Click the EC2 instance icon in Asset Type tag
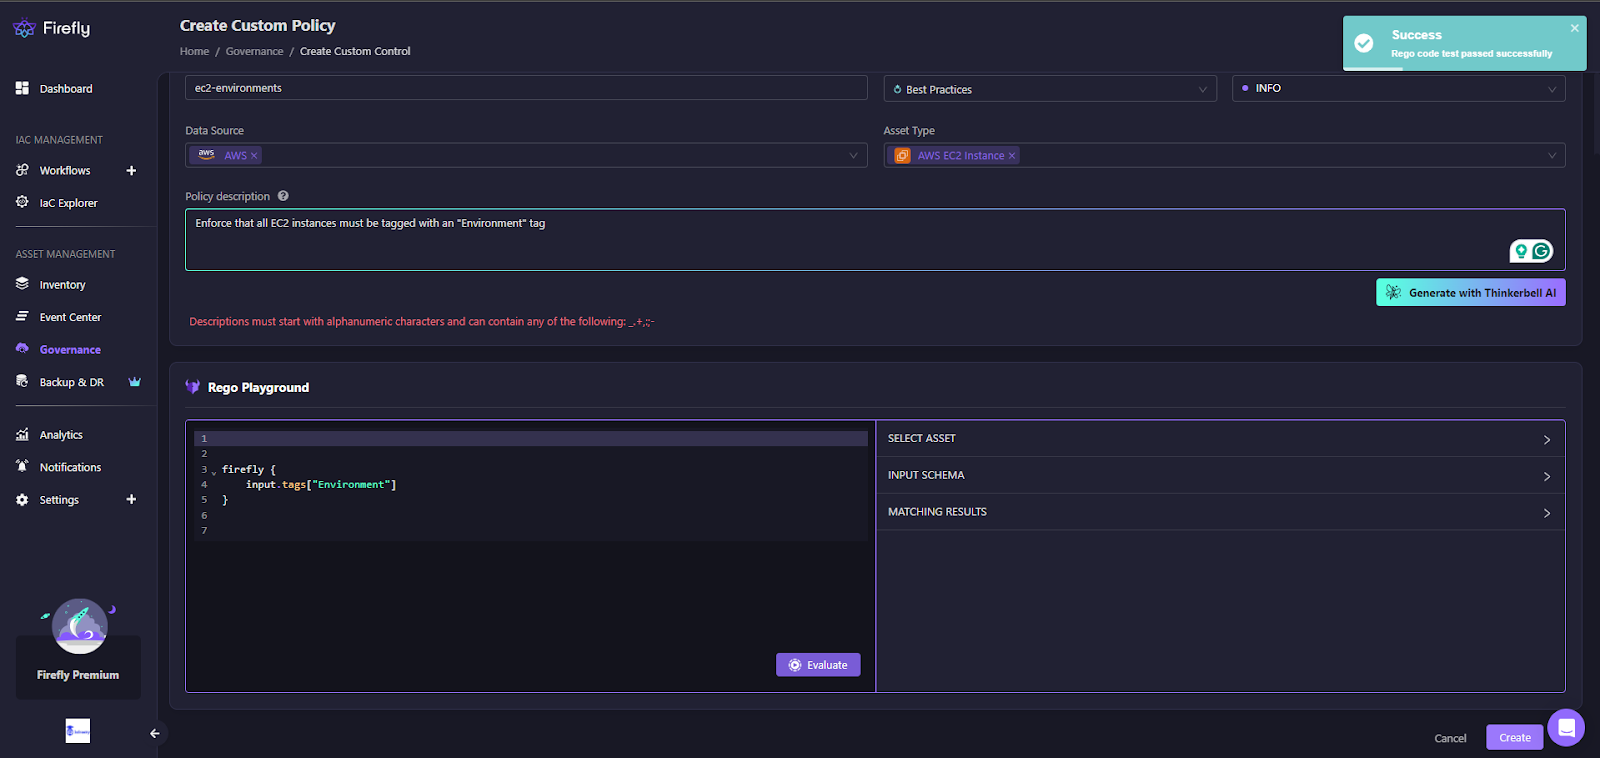 [902, 155]
